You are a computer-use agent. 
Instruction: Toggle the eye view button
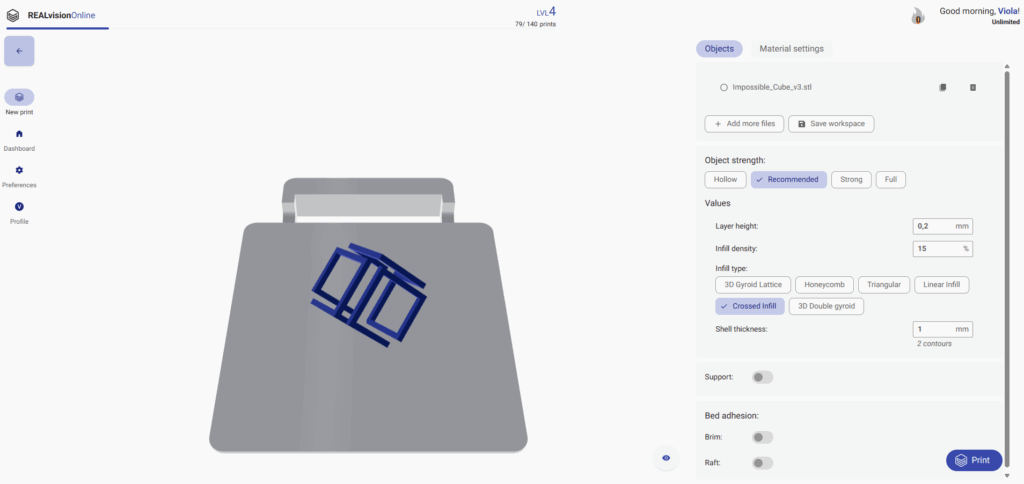[x=666, y=458]
